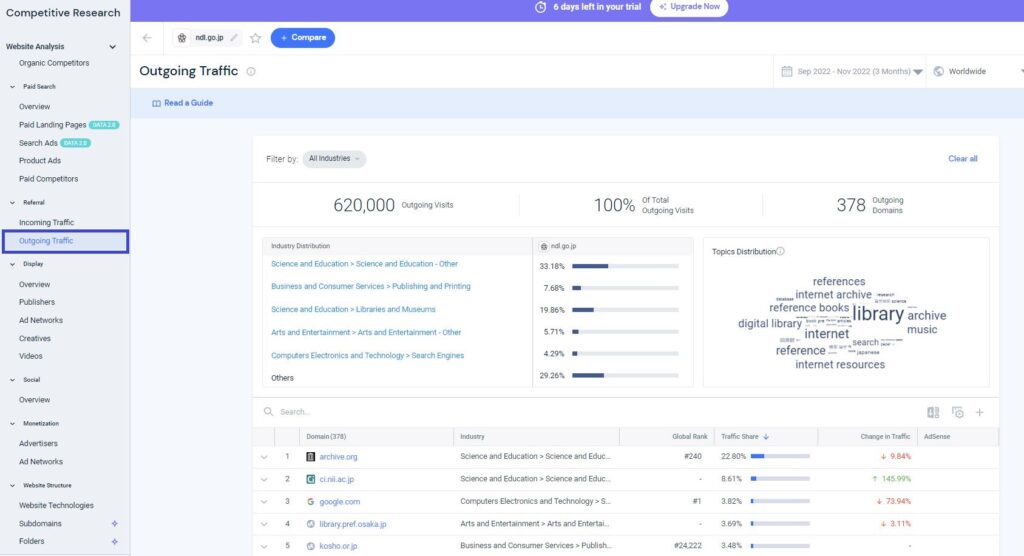This screenshot has width=1024, height=556.
Task: Click the Change in Traffic column header
Action: (885, 436)
